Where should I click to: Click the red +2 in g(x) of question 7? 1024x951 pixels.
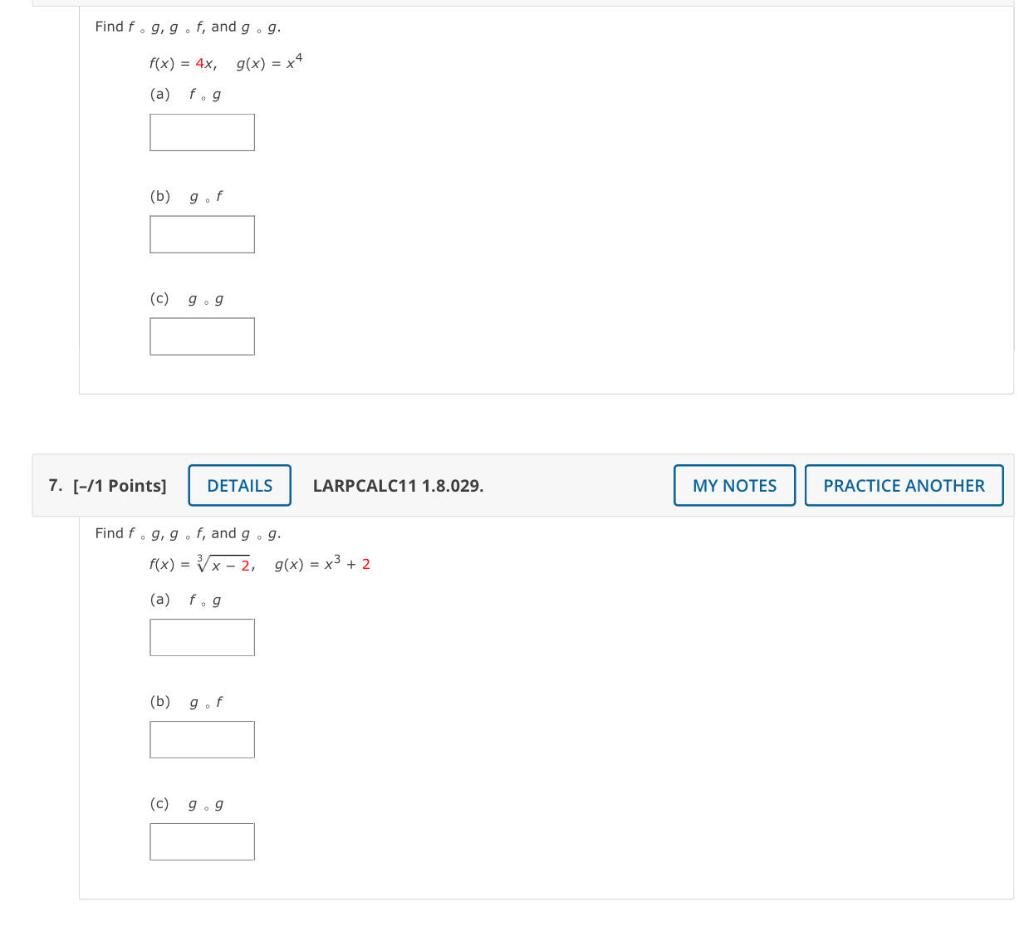tap(367, 567)
